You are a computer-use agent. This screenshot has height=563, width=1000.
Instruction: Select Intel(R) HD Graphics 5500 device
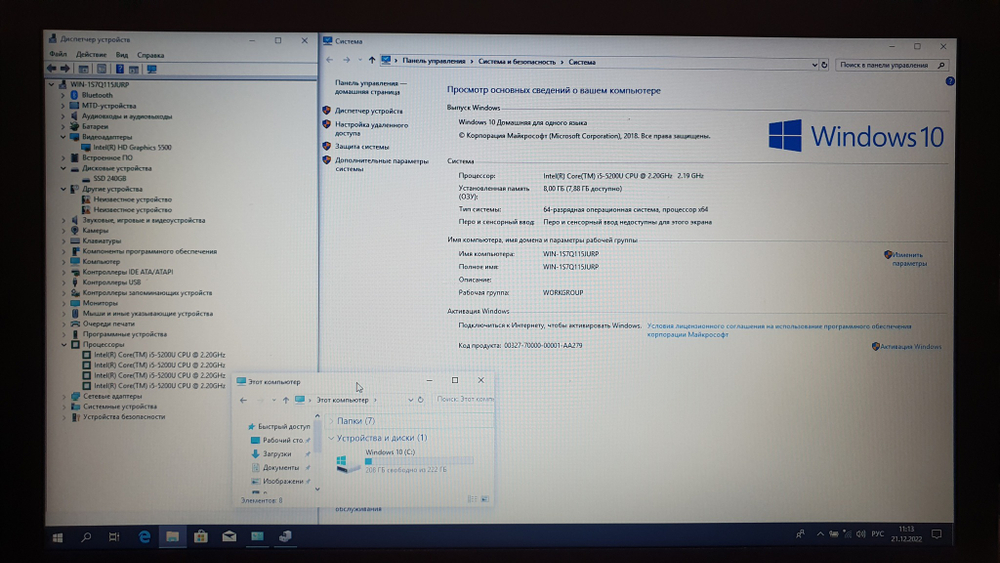(132, 147)
